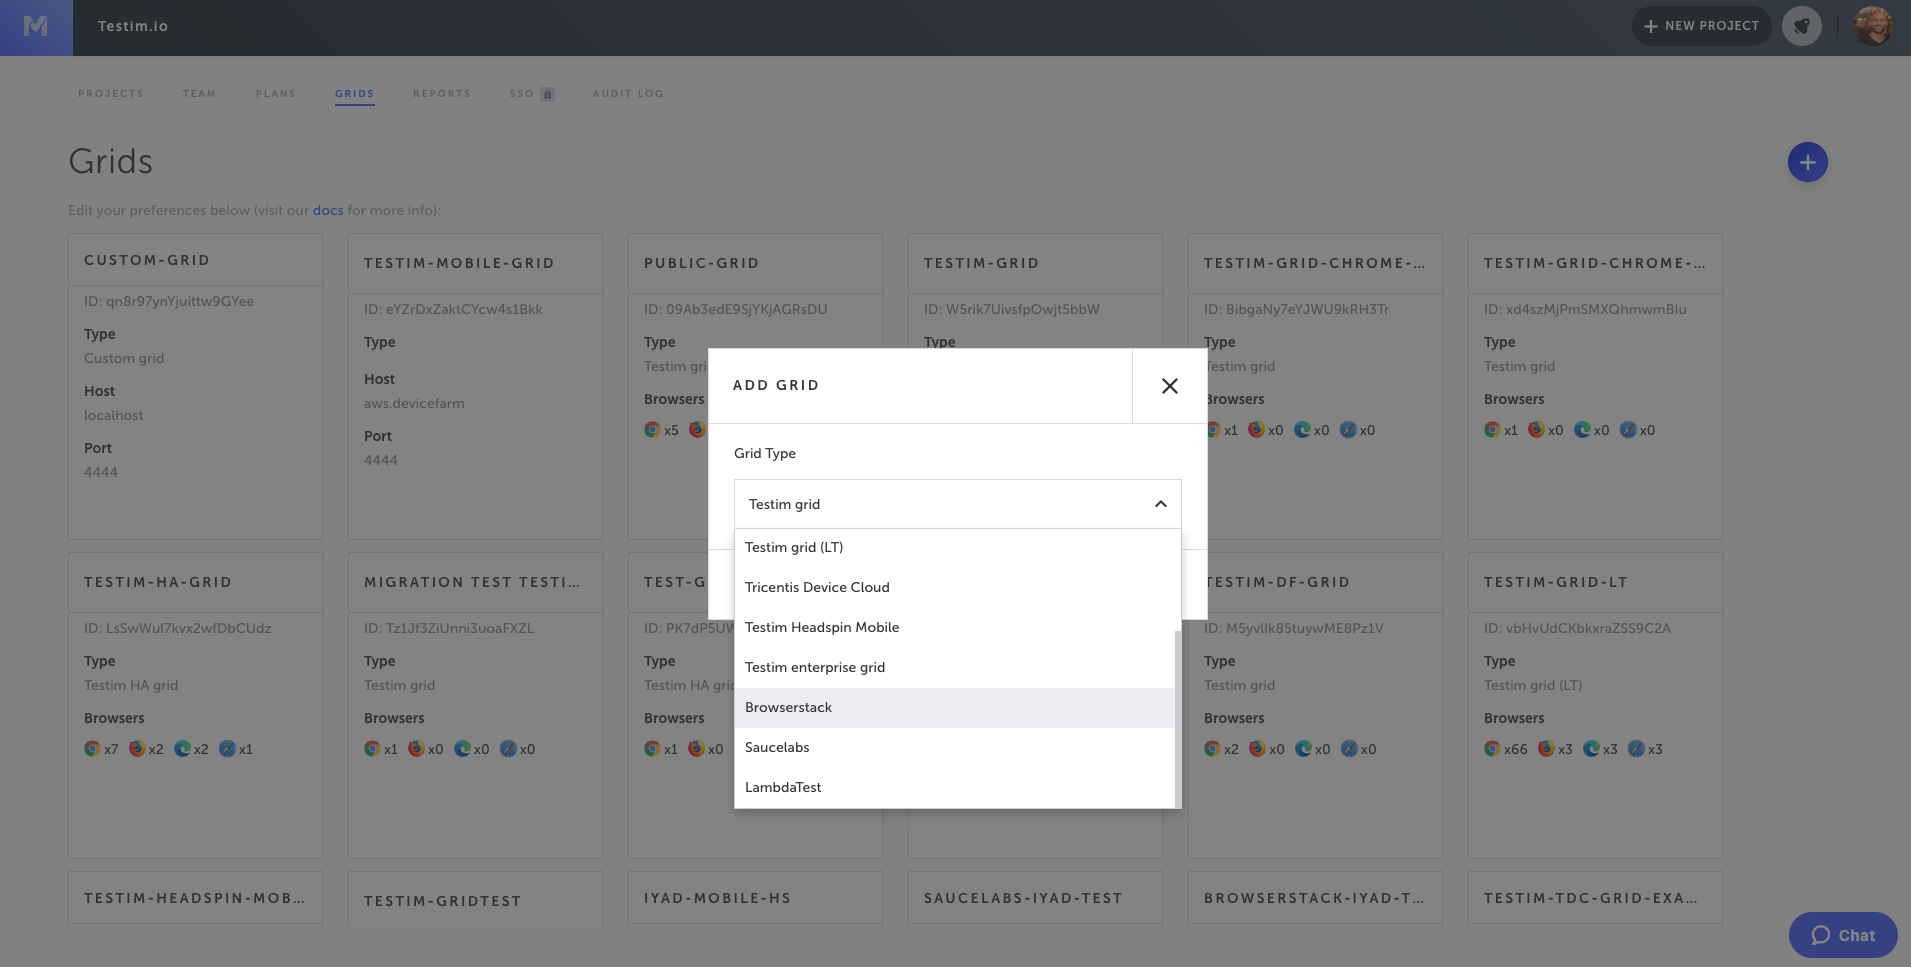The image size is (1911, 967).
Task: Click the blue plus add grid button
Action: pos(1807,162)
